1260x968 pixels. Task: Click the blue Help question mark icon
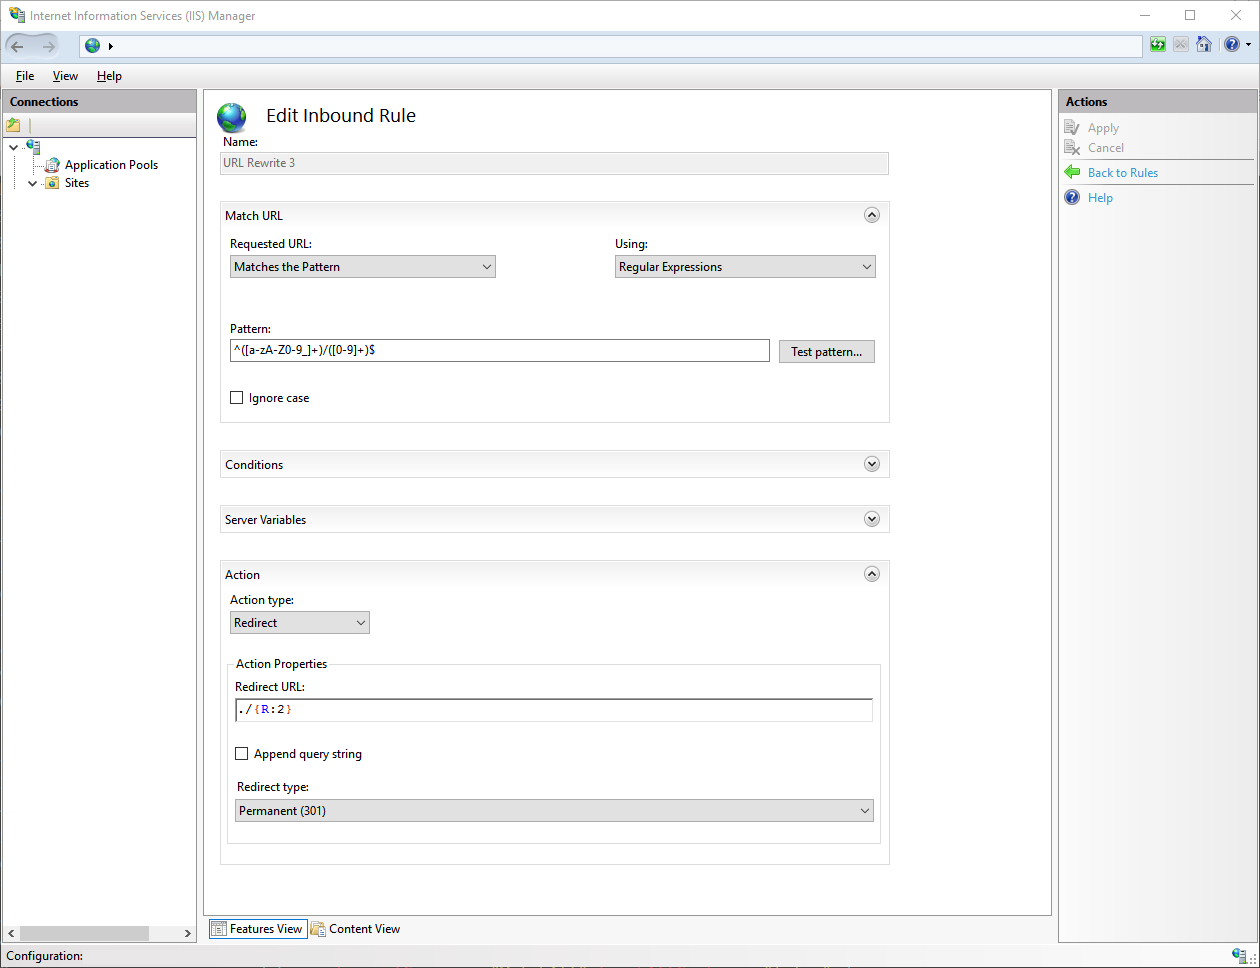1072,198
